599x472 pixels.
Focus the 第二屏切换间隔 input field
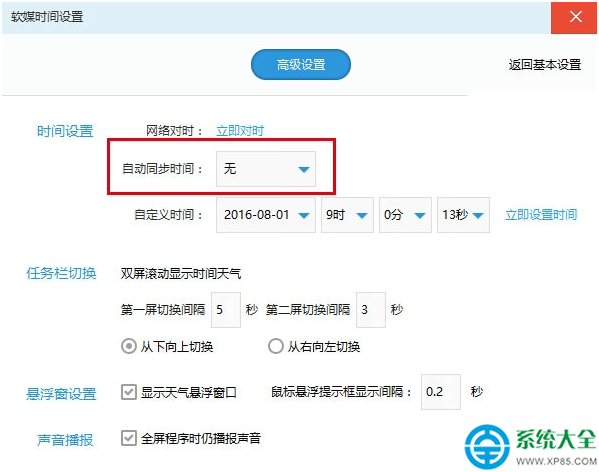(x=371, y=310)
